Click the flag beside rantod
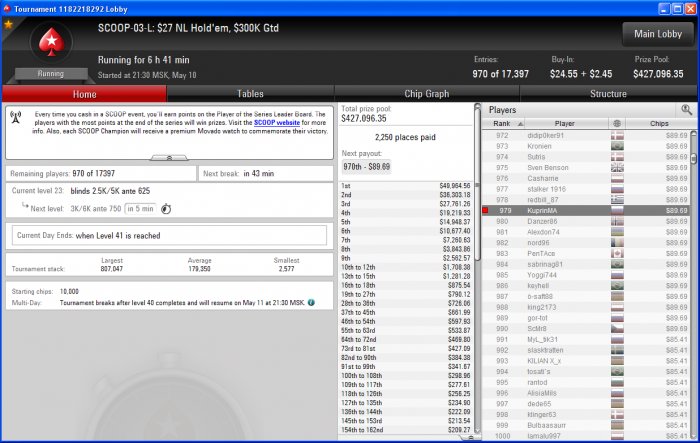700x443 pixels. 617,382
